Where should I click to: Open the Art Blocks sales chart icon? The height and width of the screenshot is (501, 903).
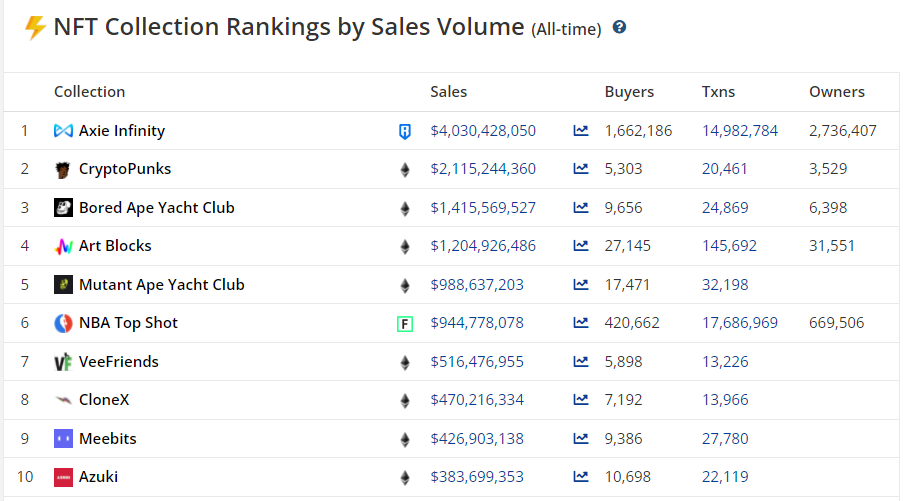pos(581,246)
